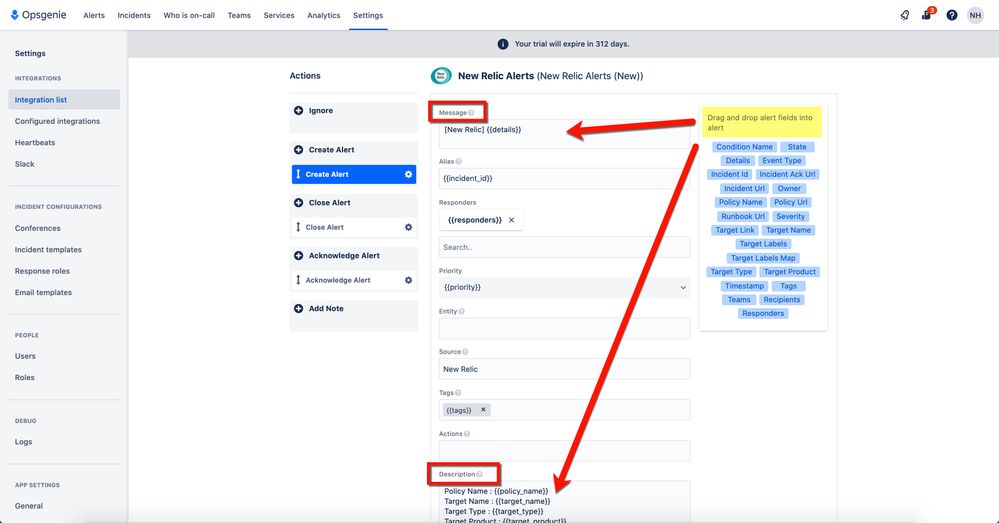Click the Condition Name field chip

[744, 147]
